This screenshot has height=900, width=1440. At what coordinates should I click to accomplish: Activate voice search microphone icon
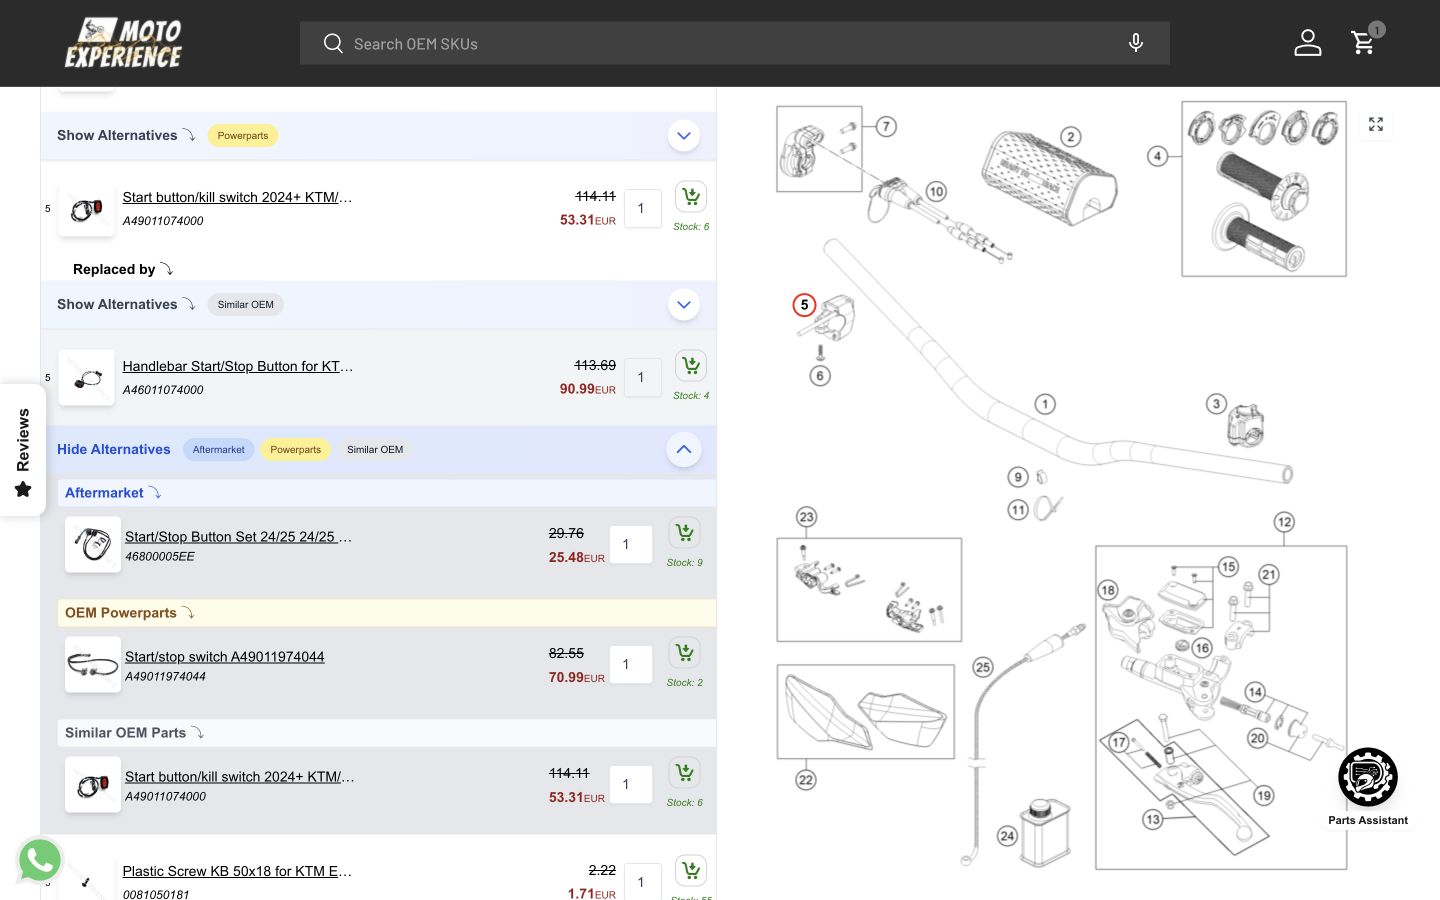(x=1136, y=43)
